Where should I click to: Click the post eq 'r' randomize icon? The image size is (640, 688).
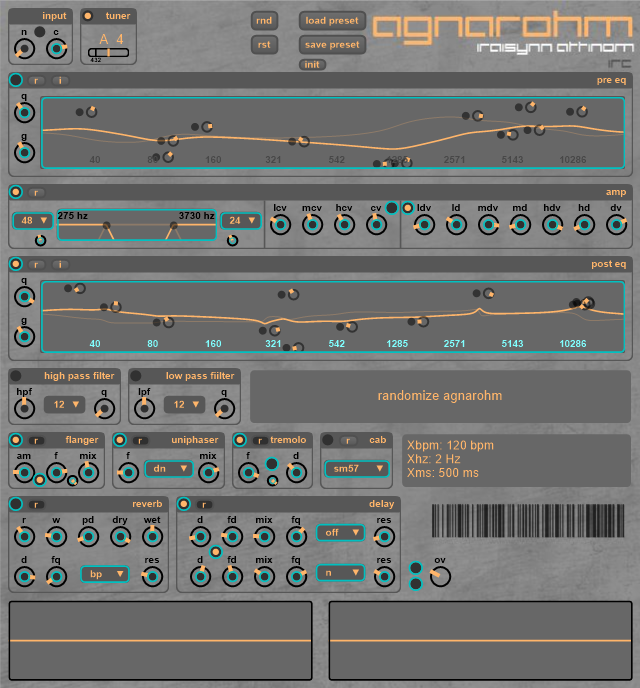tap(36, 264)
